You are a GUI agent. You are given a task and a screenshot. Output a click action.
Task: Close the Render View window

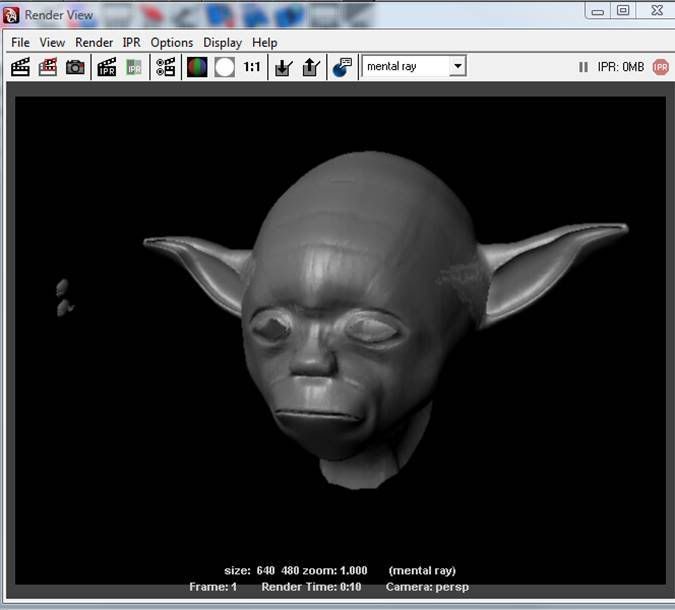(x=657, y=10)
